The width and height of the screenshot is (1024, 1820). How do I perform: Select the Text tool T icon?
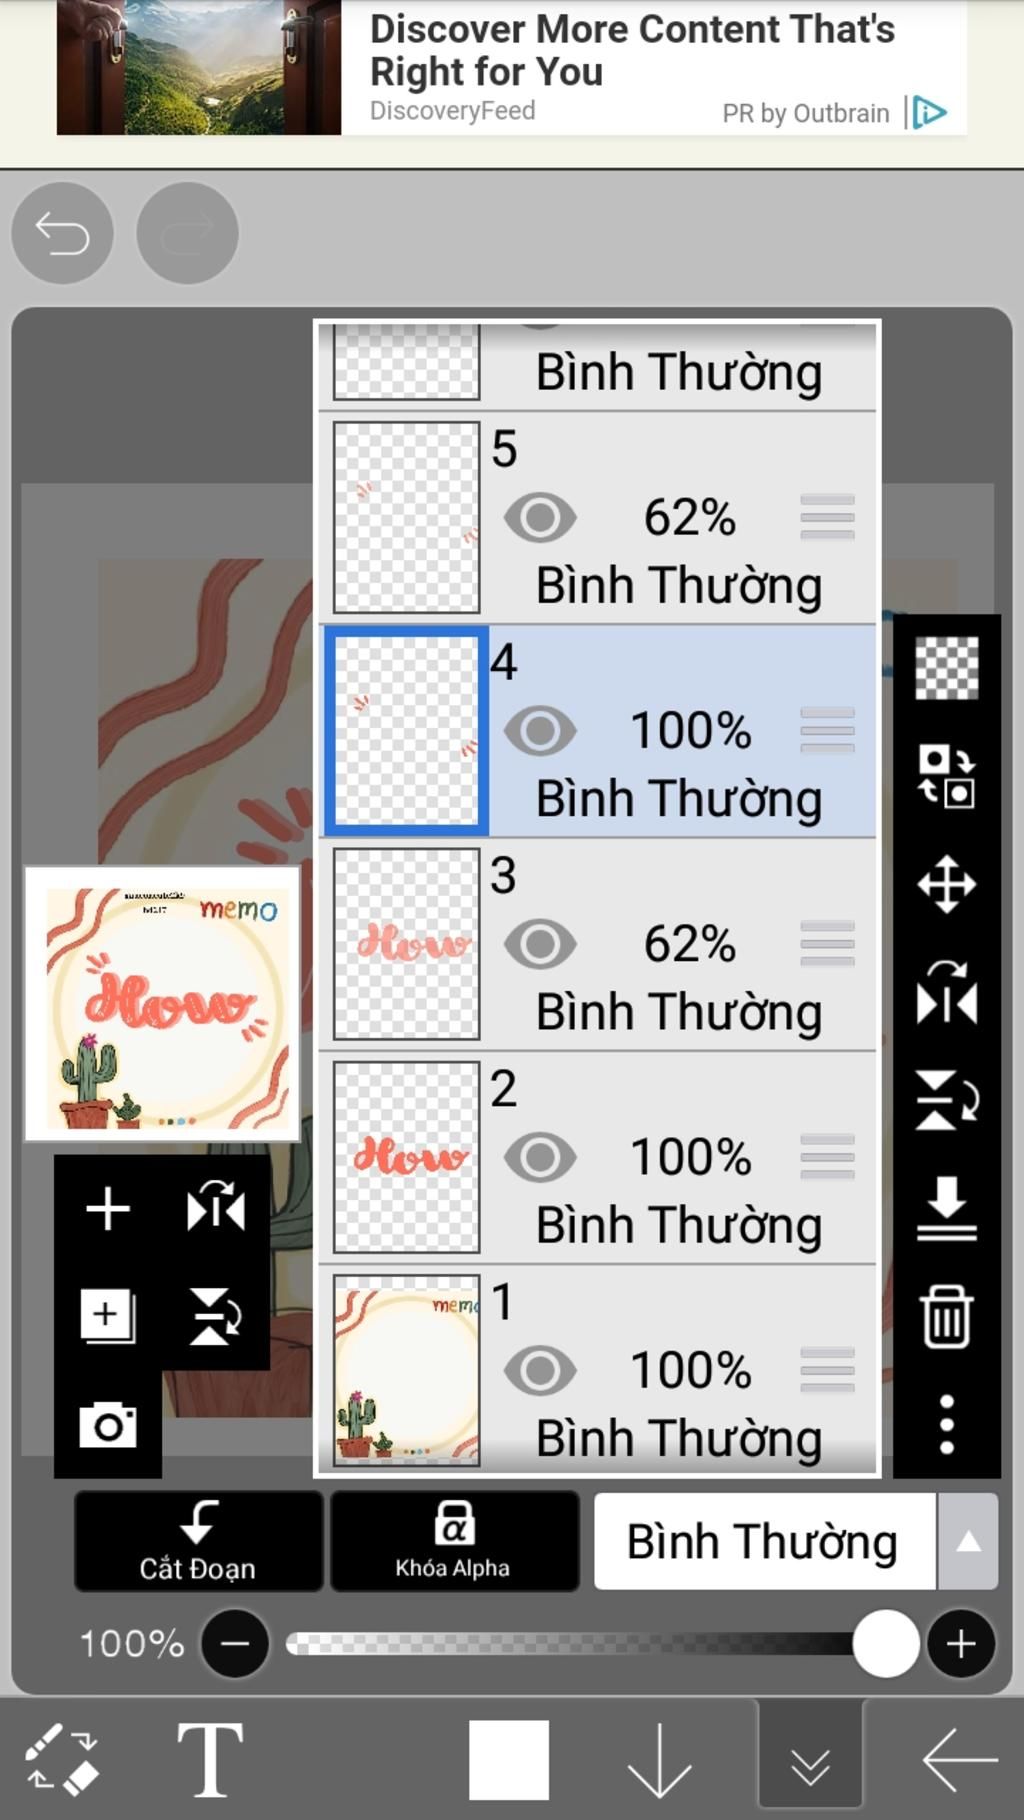tap(210, 1759)
